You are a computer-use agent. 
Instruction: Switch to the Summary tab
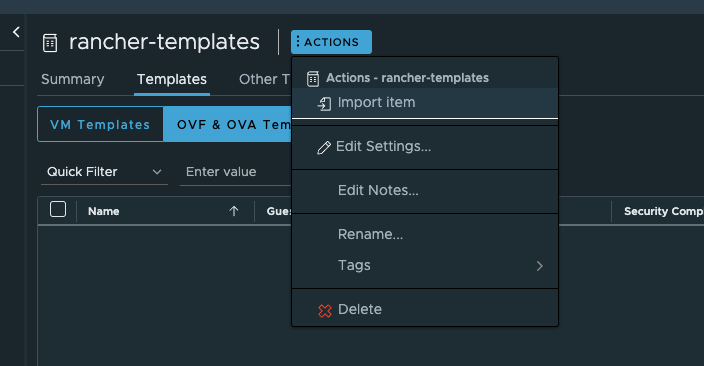73,79
